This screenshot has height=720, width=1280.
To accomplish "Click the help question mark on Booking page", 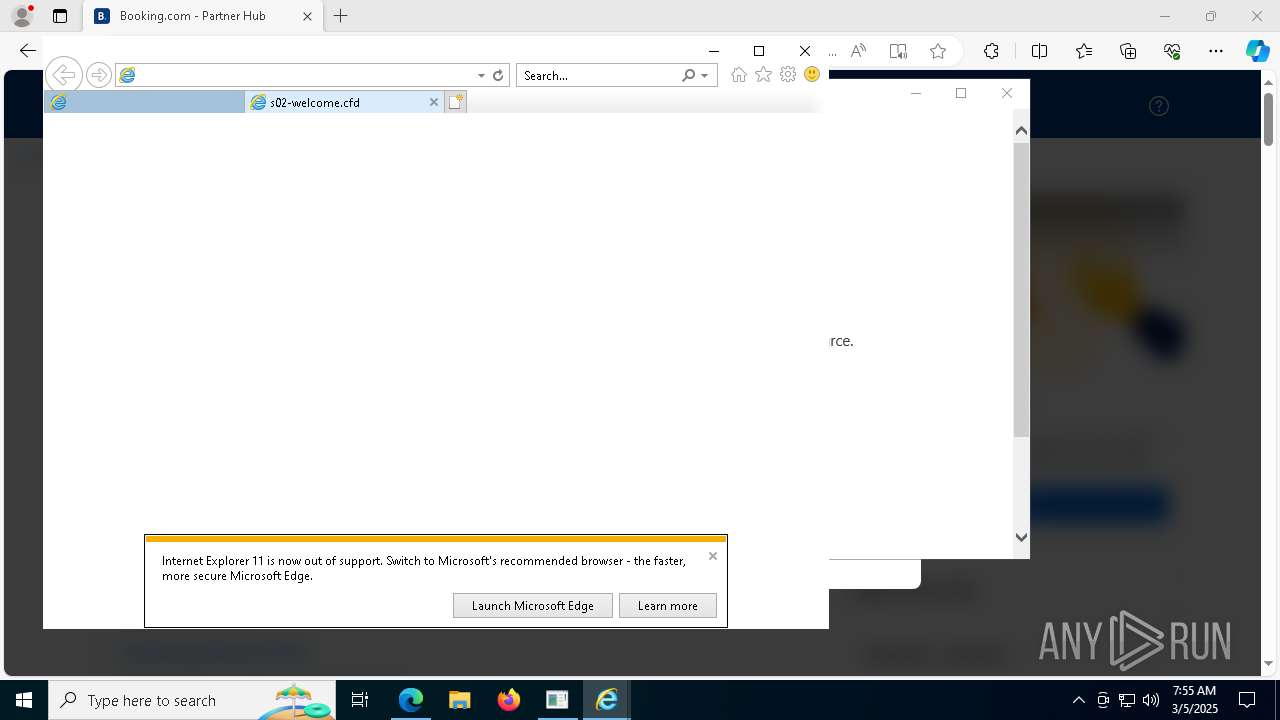I will click(x=1159, y=106).
